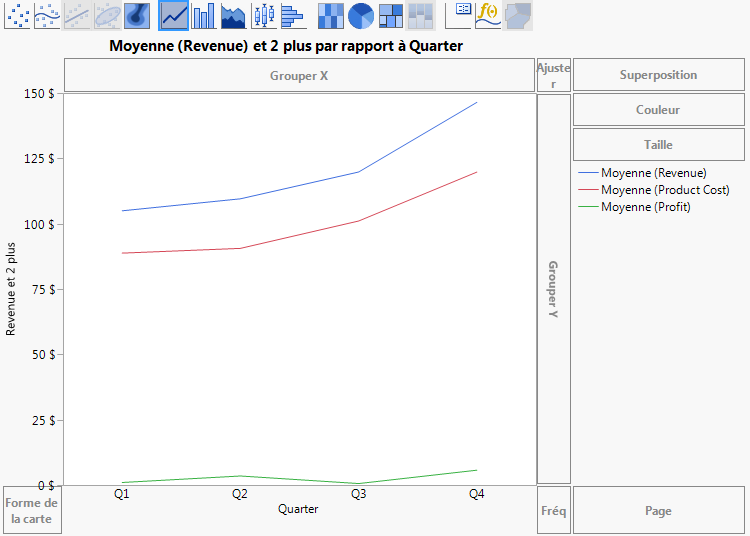Screen dimensions: 750x536
Task: Click the Q4 tick label
Action: point(476,494)
